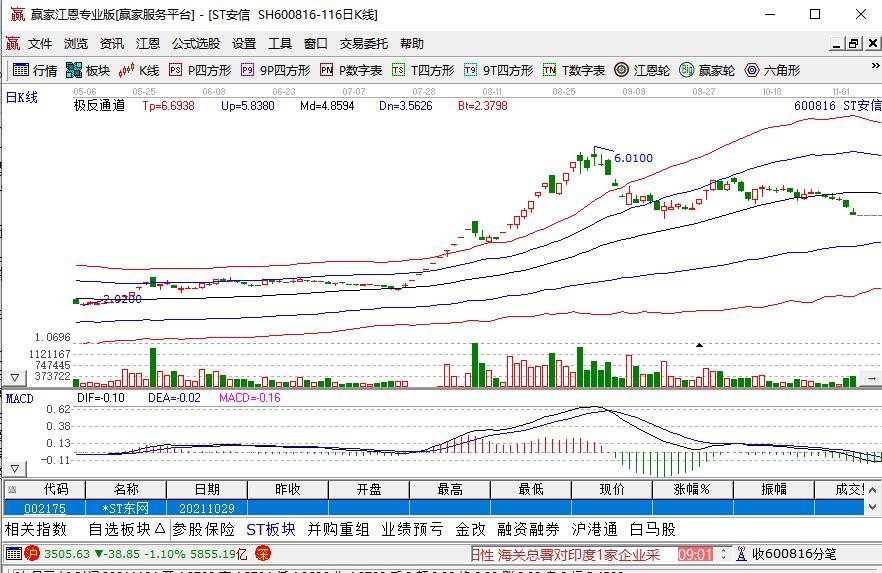The height and width of the screenshot is (573, 882).
Task: Sort by 开盘 column header
Action: pos(368,489)
